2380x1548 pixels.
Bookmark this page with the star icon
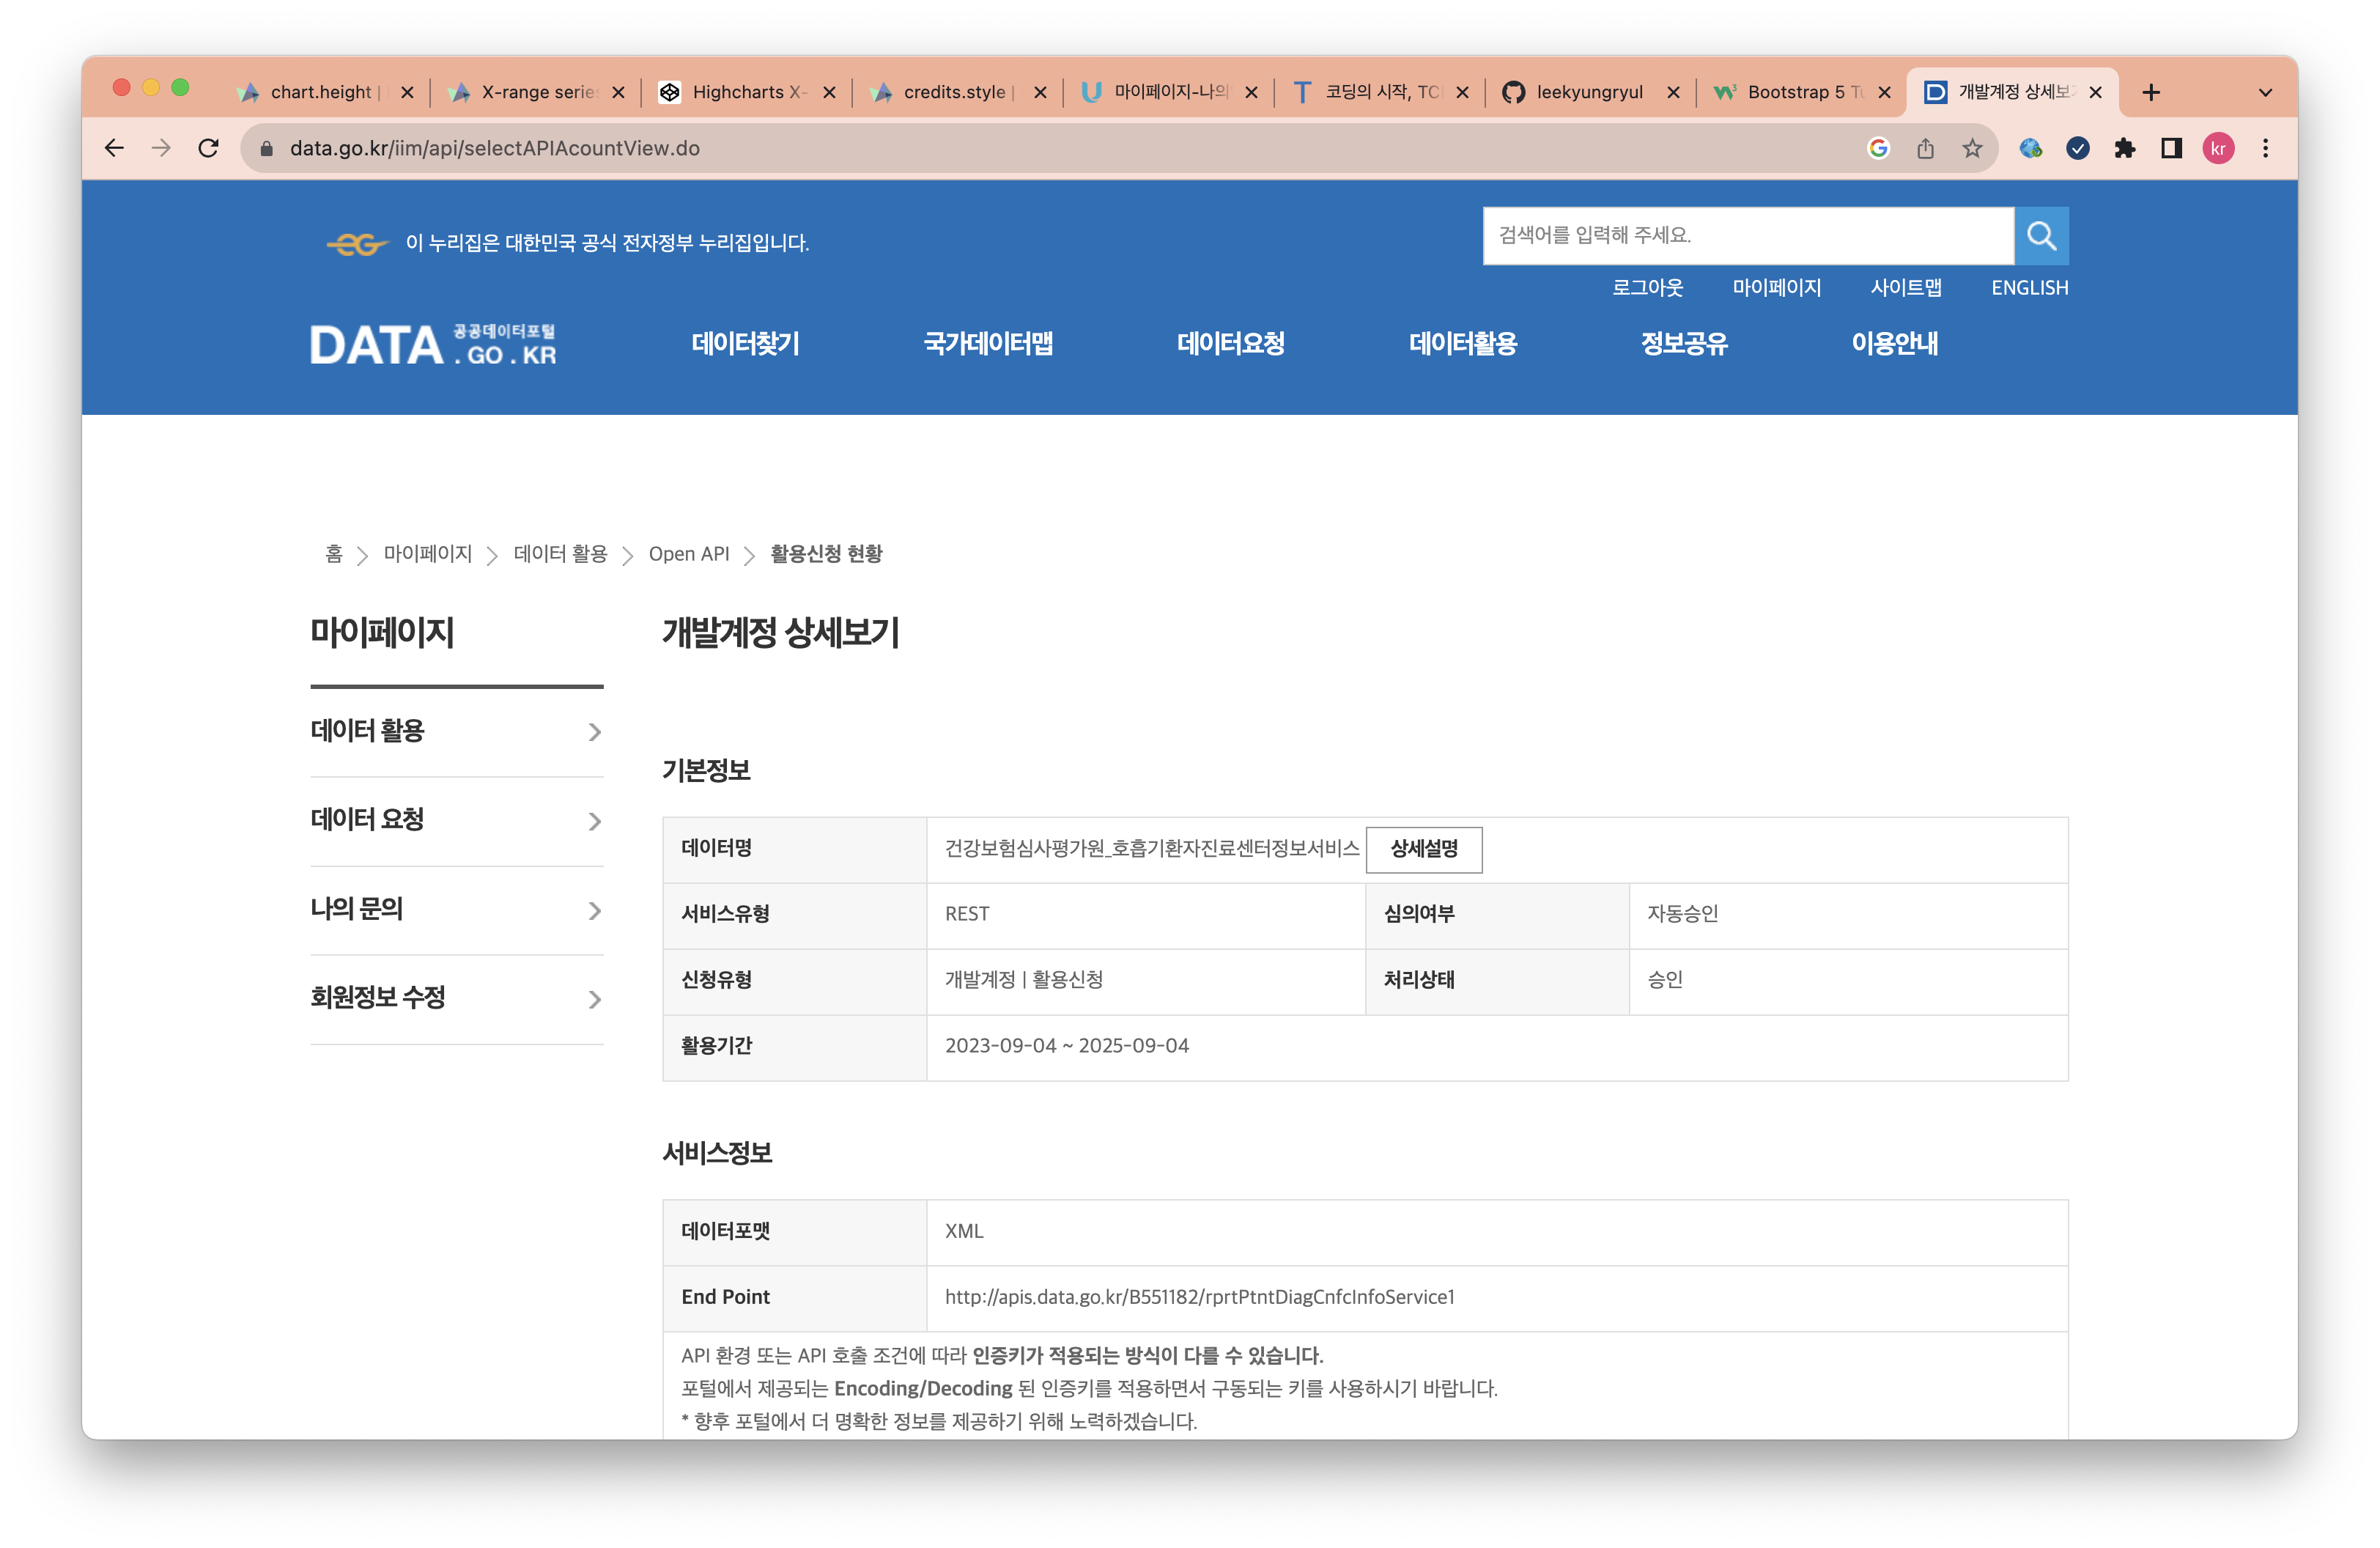(x=1971, y=148)
